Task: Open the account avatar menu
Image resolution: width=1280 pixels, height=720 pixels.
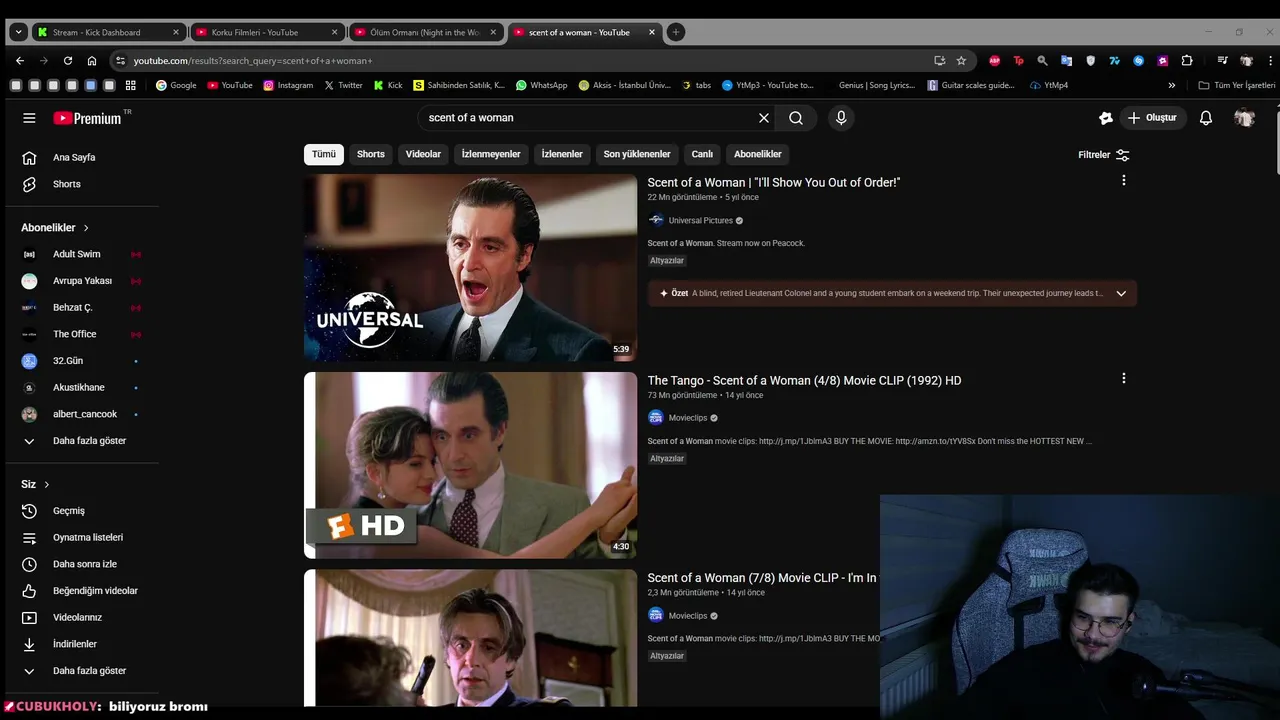Action: [x=1244, y=118]
